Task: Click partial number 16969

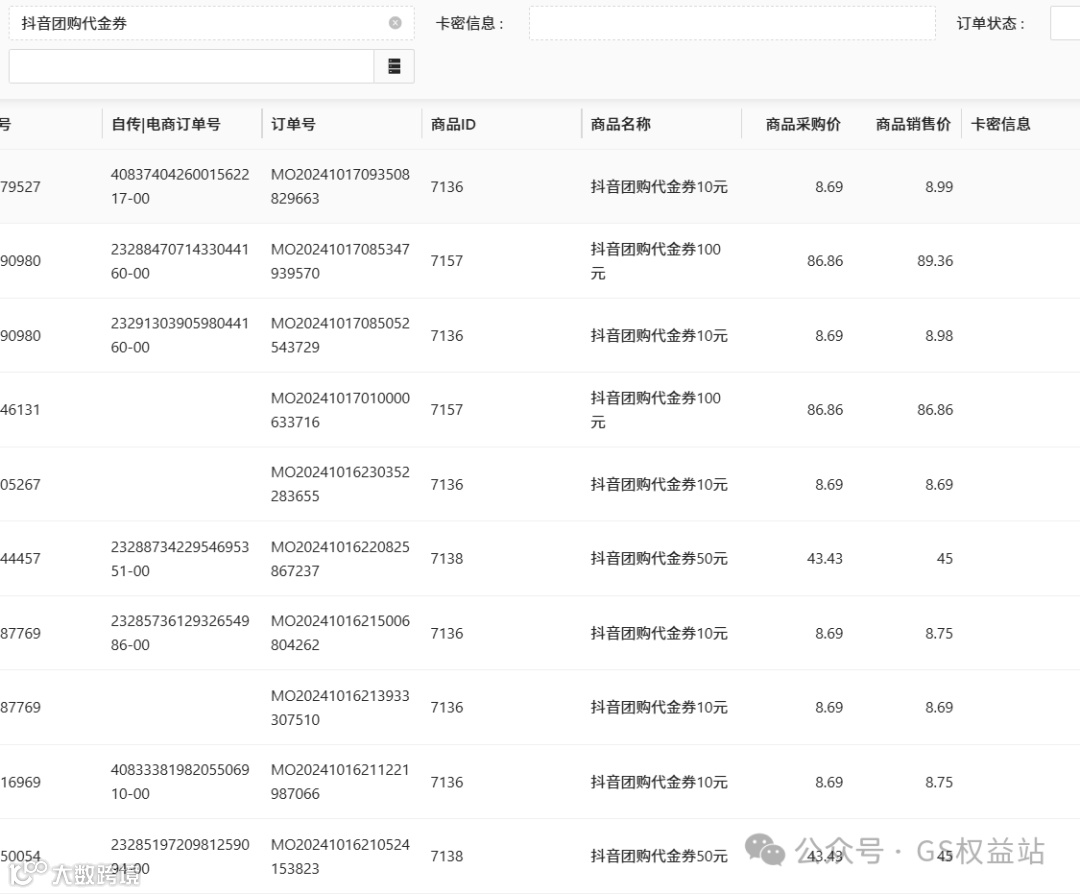Action: (x=20, y=782)
